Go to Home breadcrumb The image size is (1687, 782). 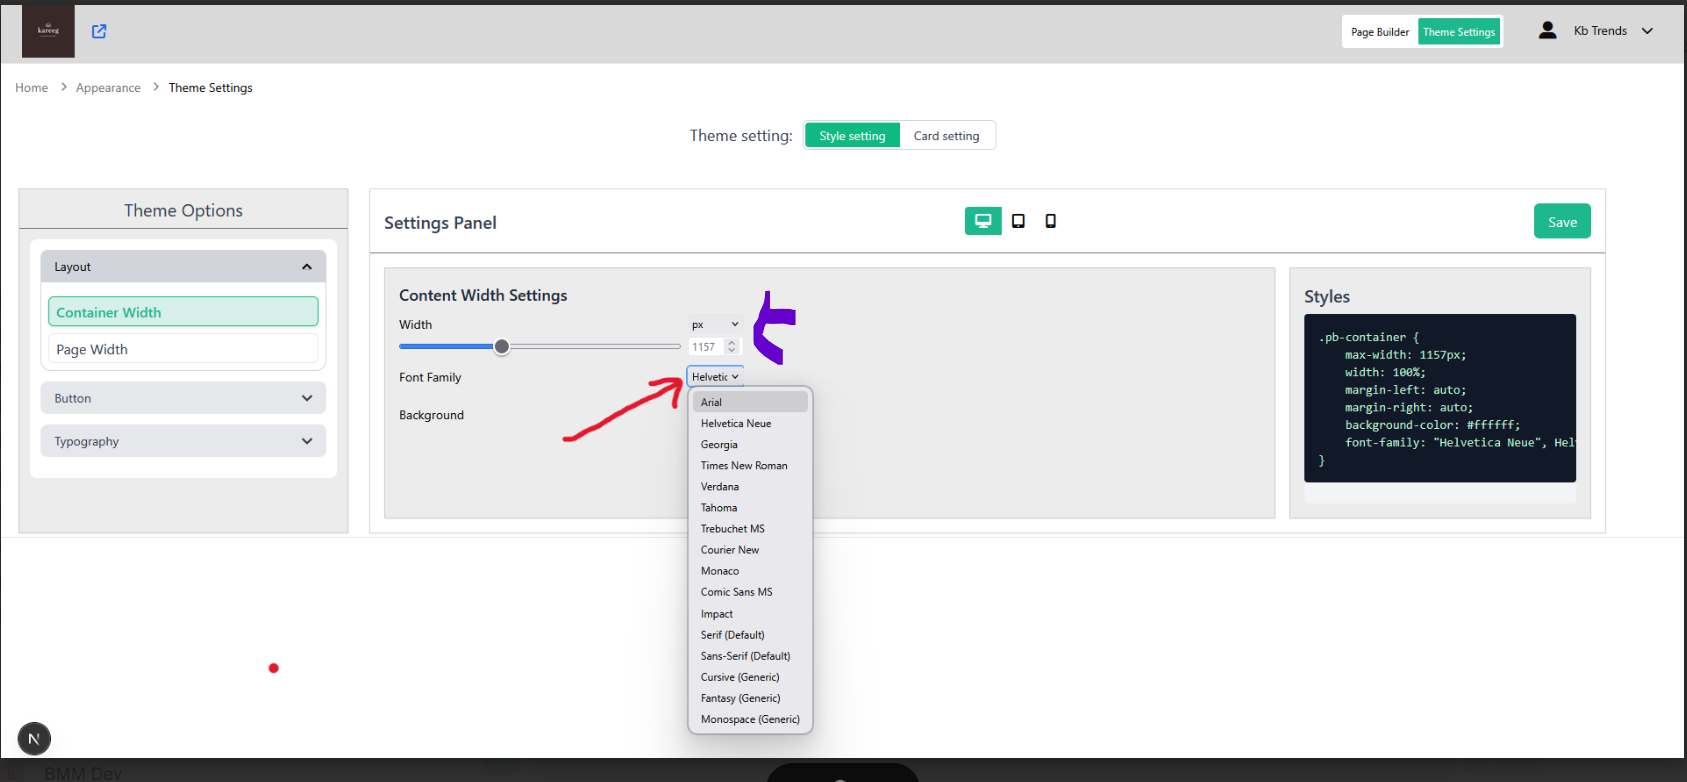tap(32, 88)
